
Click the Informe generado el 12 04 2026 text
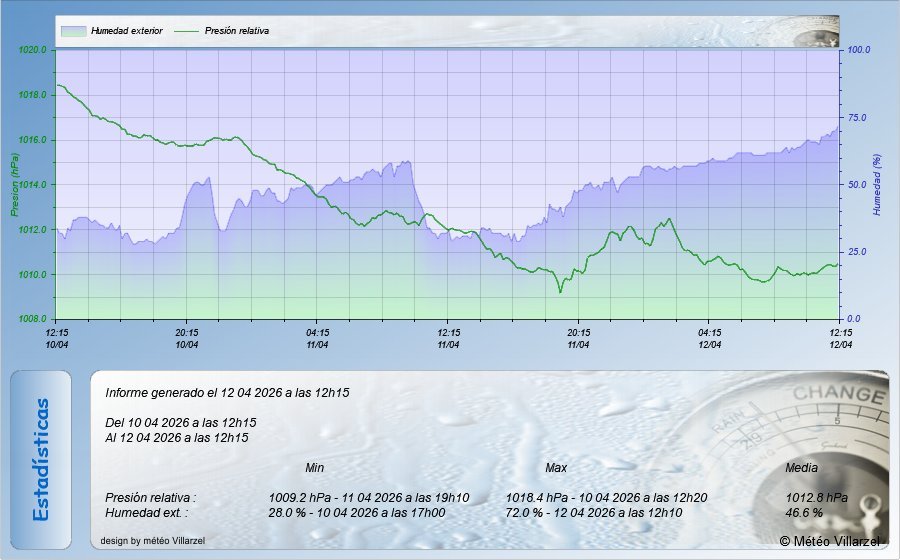click(227, 394)
